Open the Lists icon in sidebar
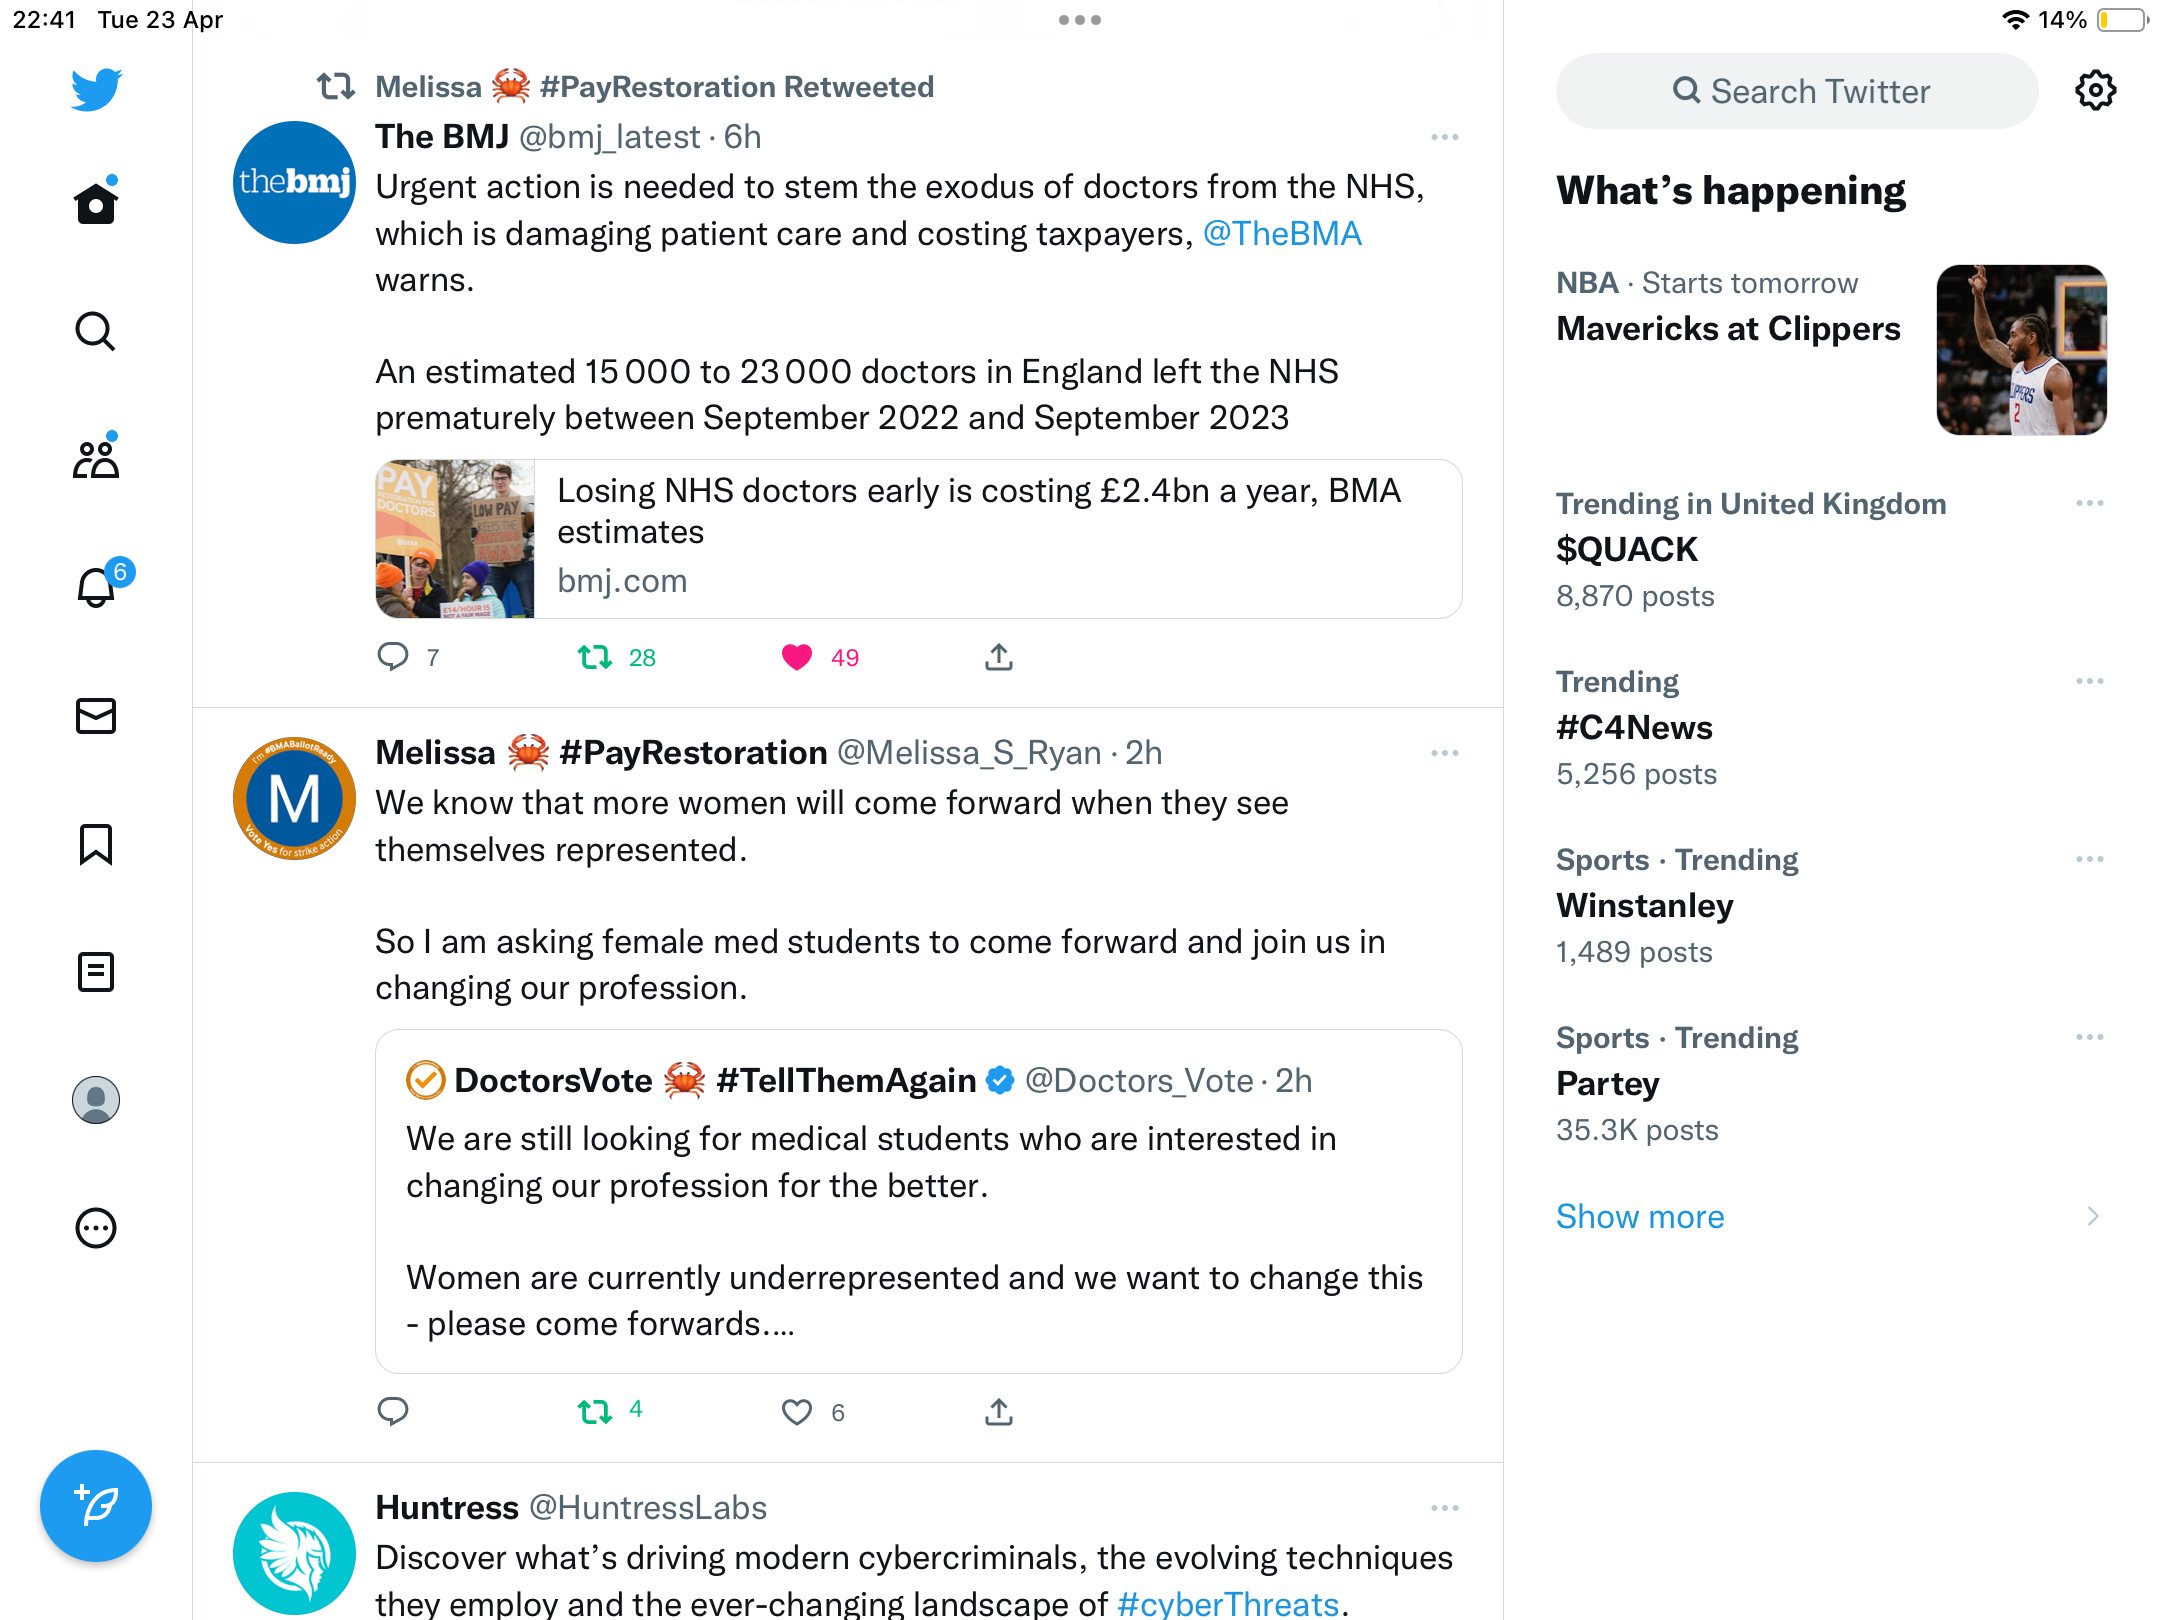 click(x=96, y=972)
